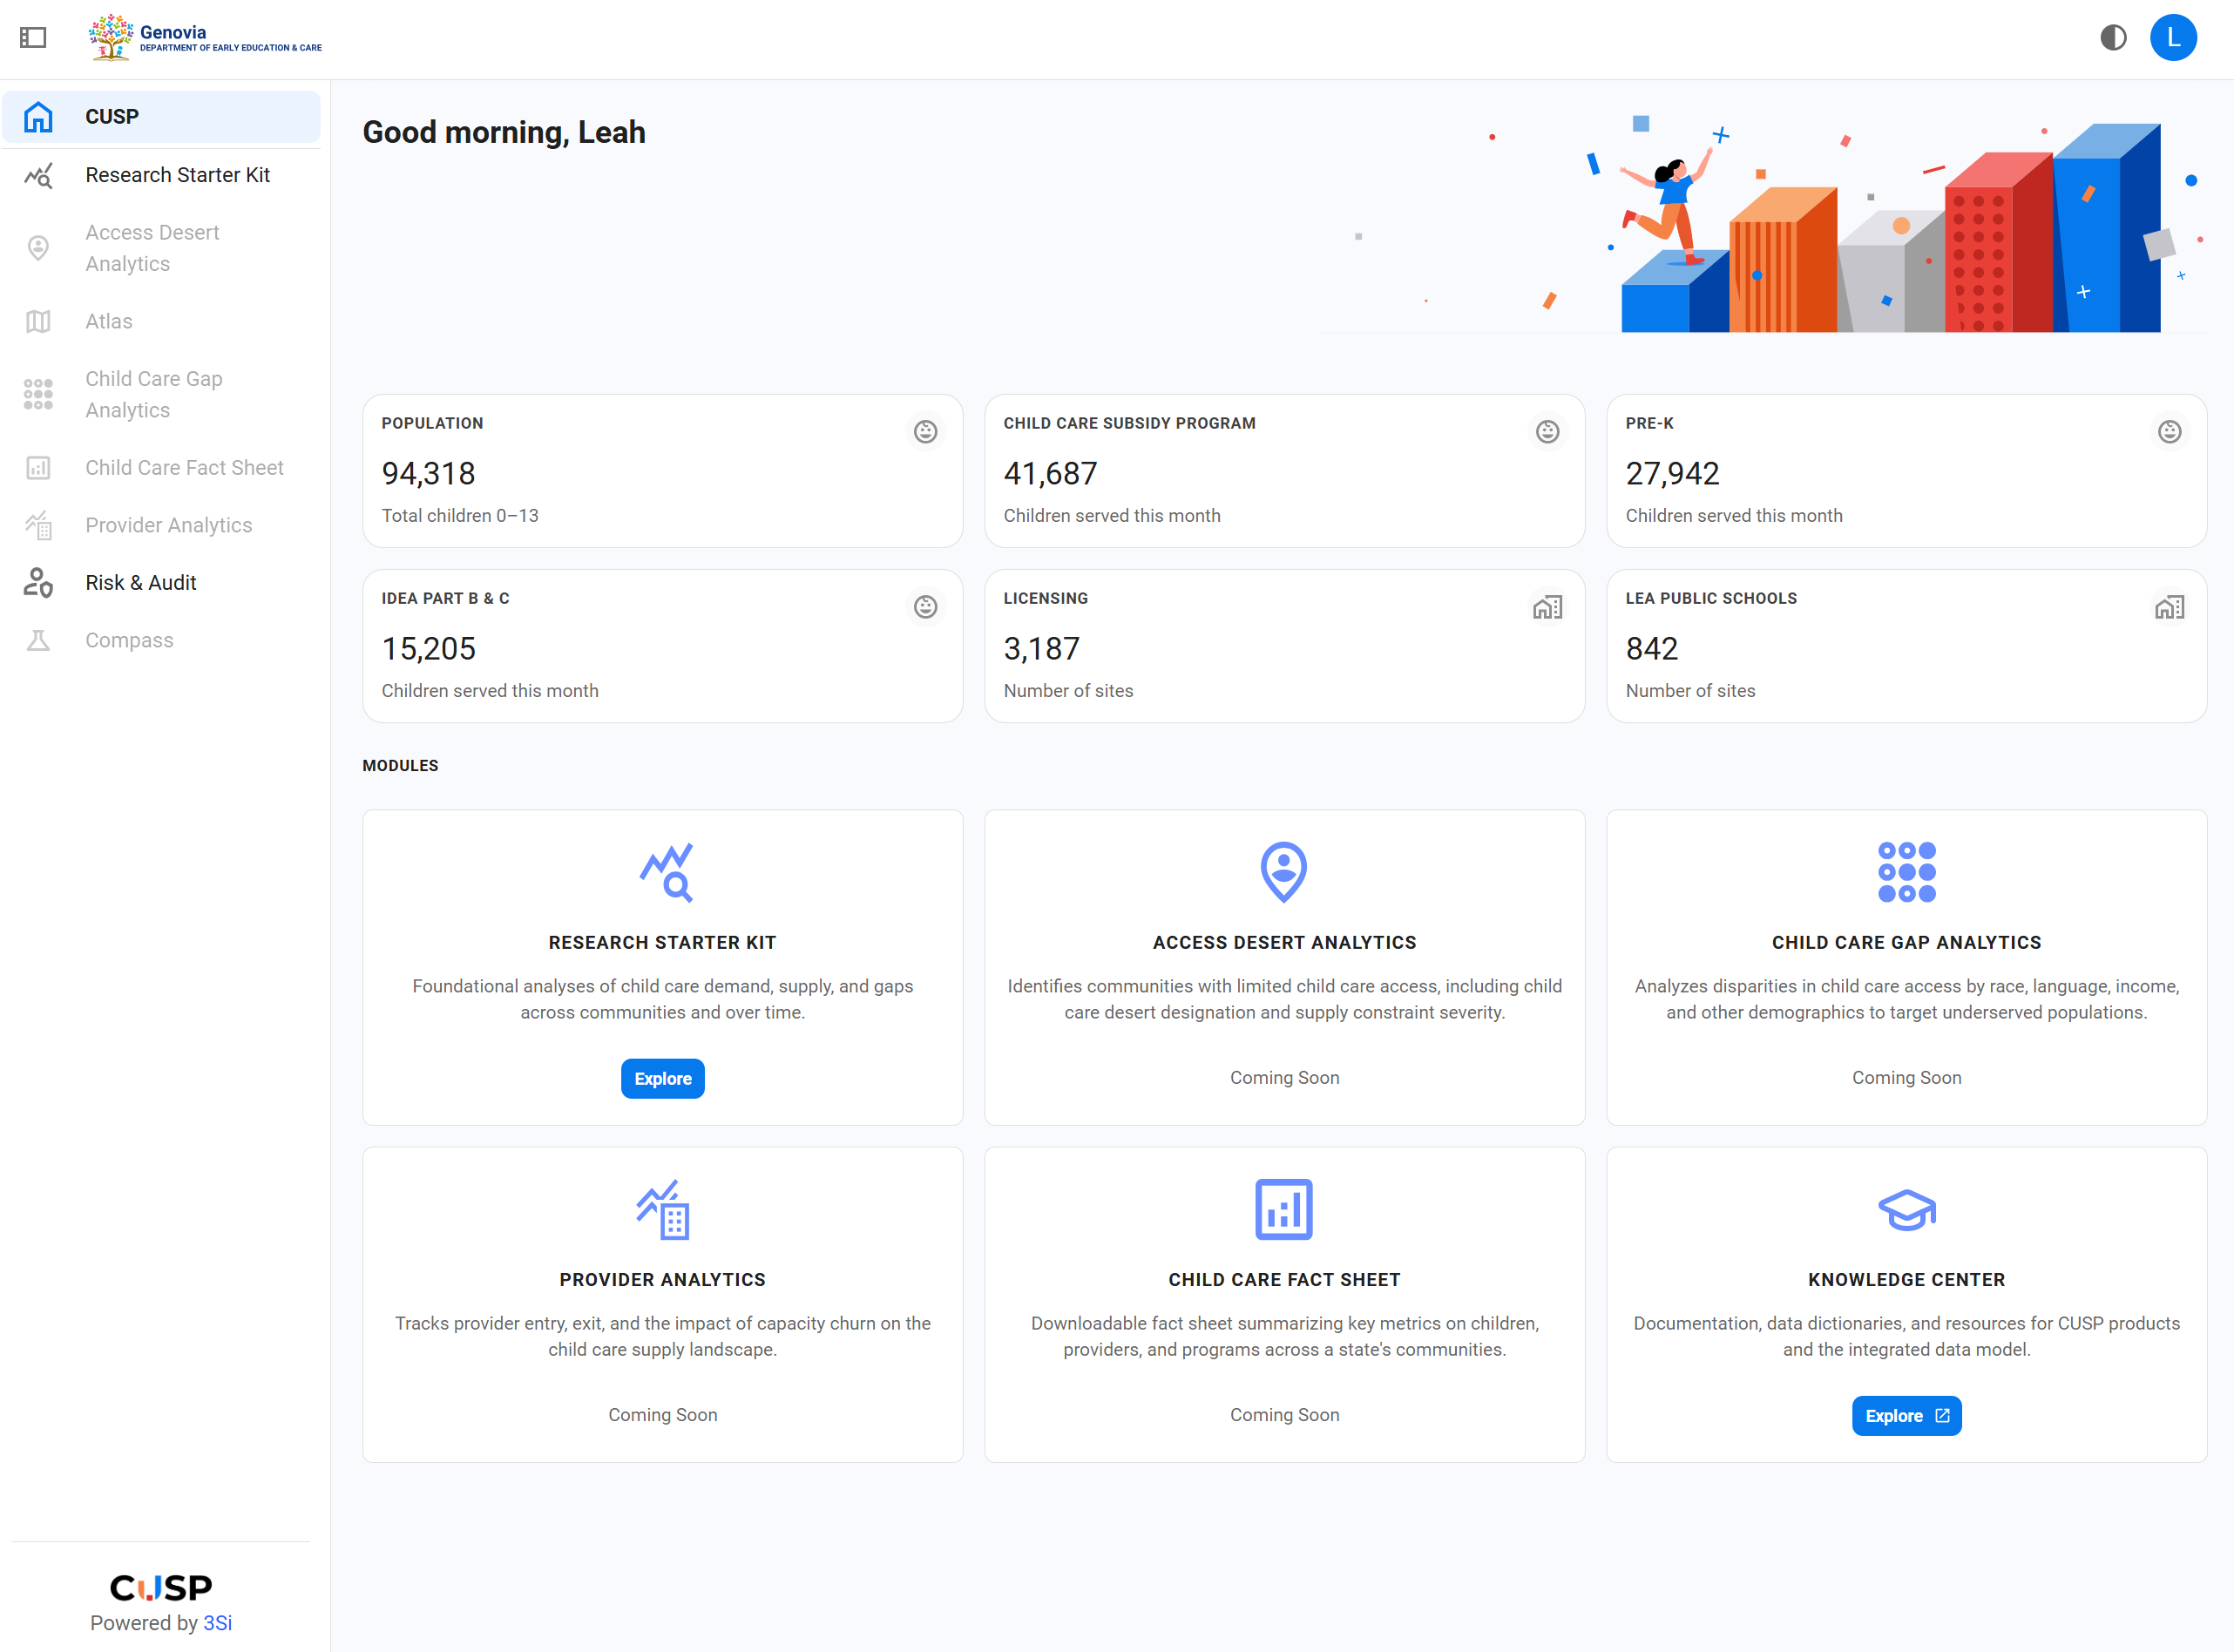2234x1652 pixels.
Task: Toggle dark mode contrast icon
Action: pos(2113,38)
